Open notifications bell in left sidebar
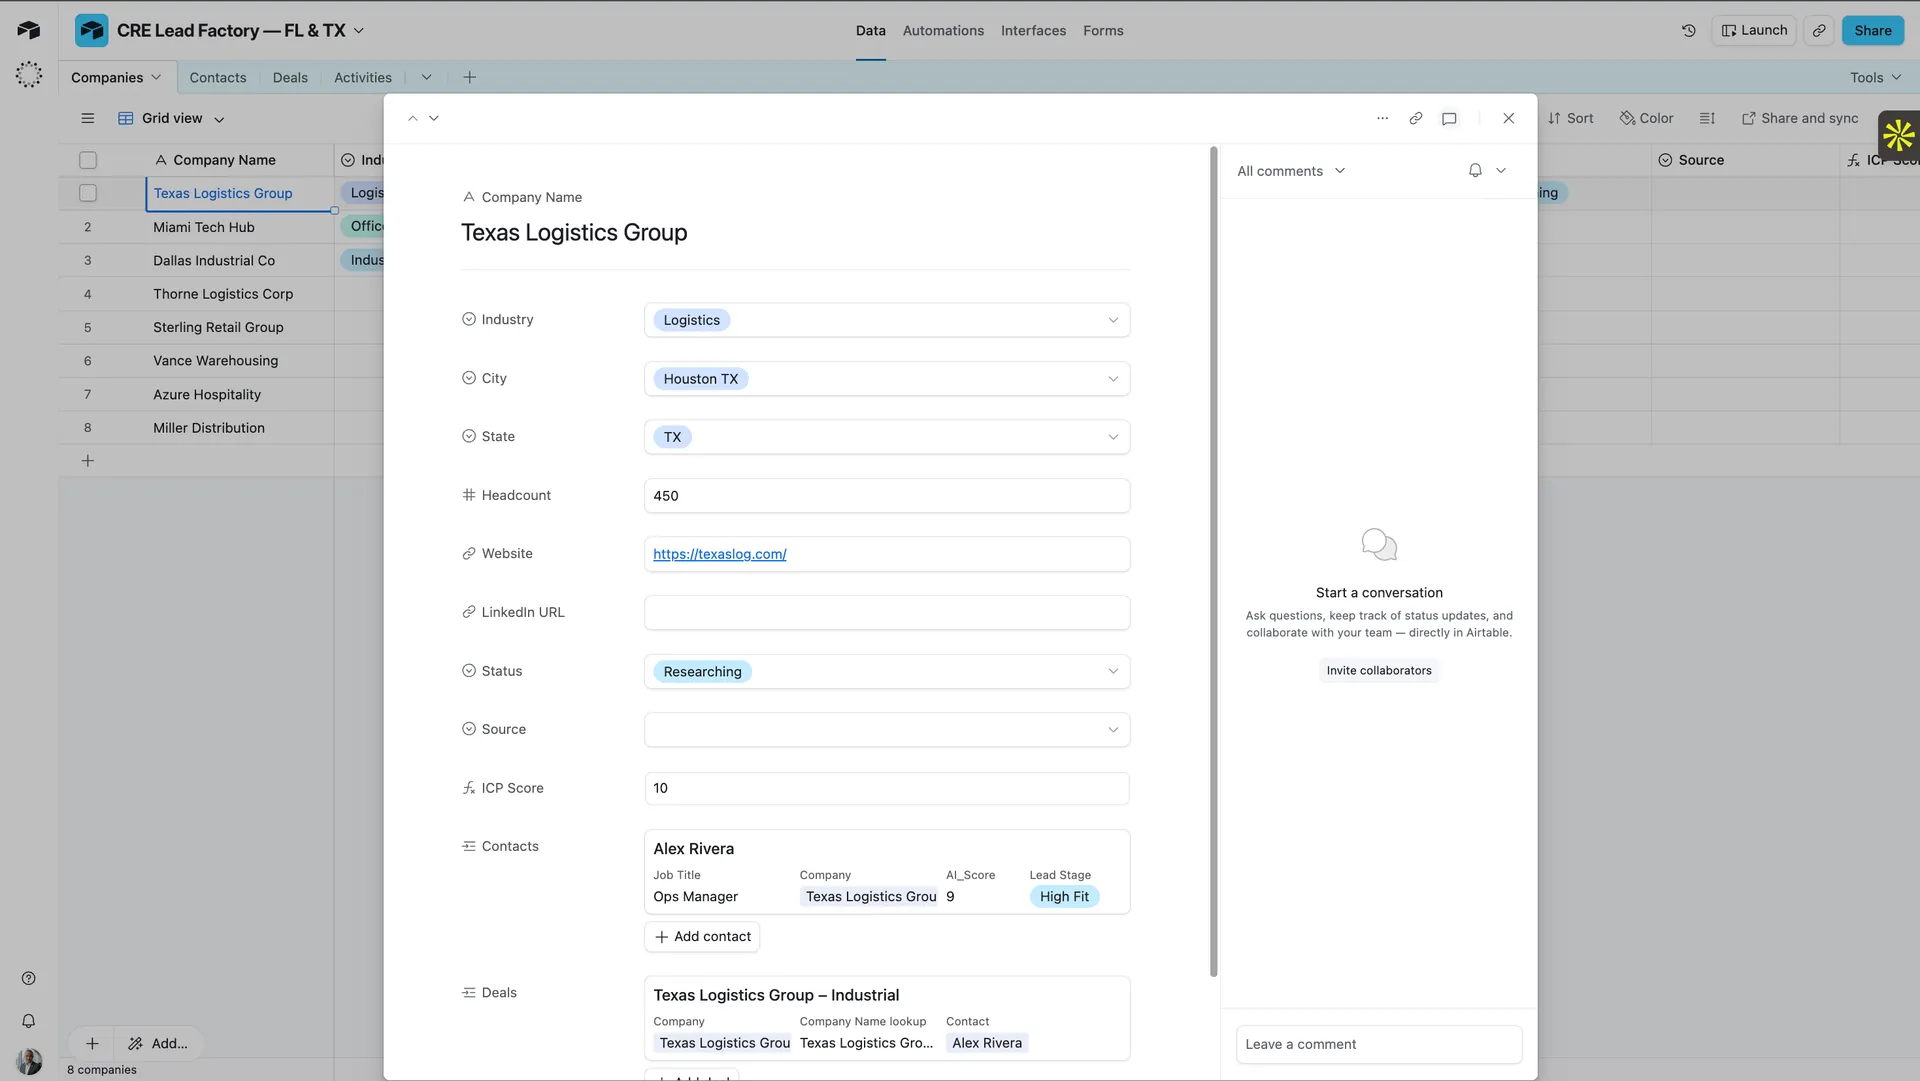 [x=28, y=1021]
